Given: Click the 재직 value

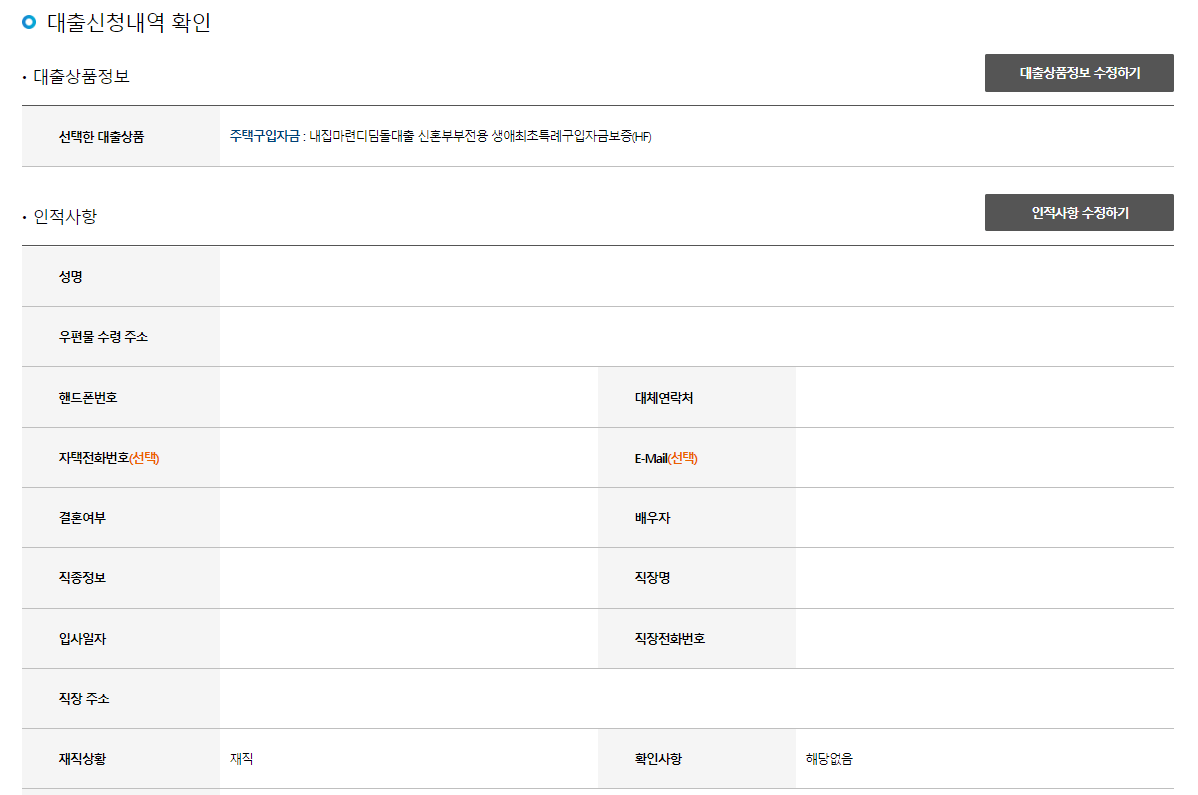Looking at the screenshot, I should click(x=241, y=758).
